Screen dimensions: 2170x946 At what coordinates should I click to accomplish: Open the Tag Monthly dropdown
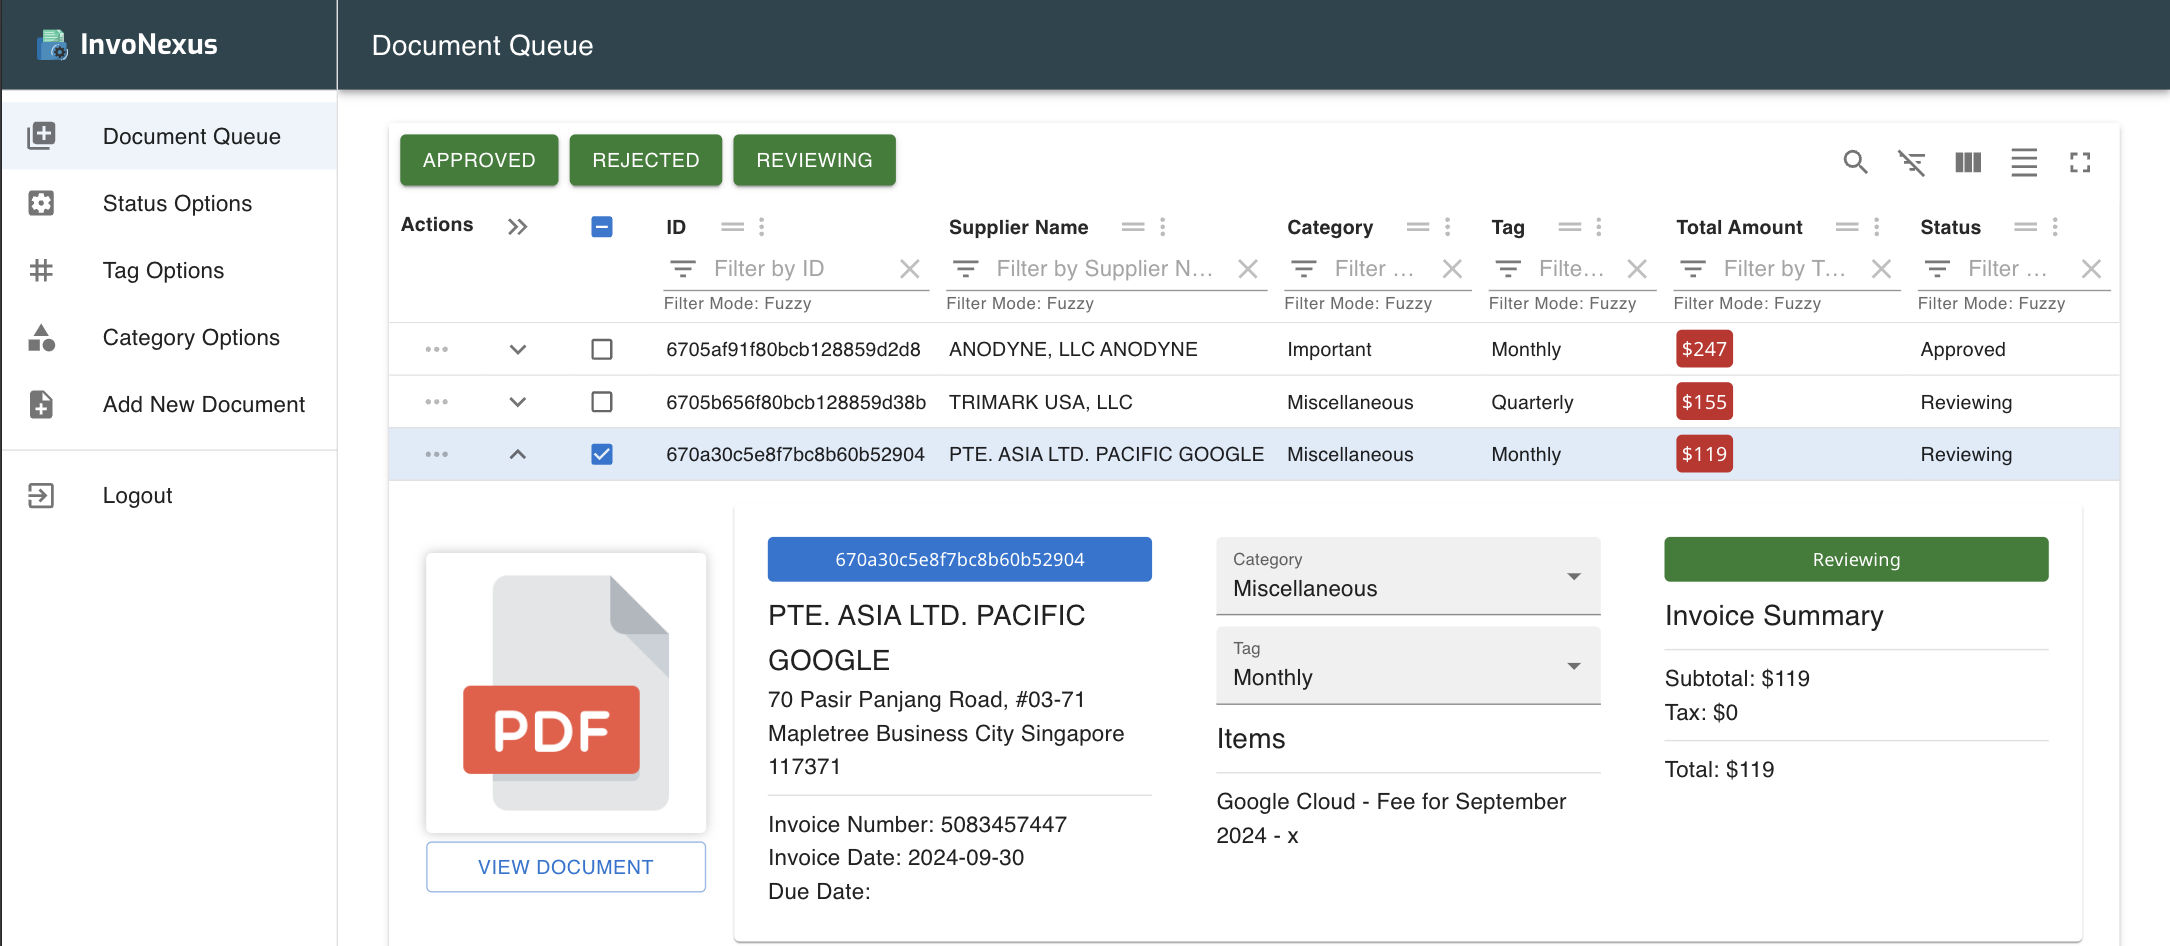point(1408,665)
